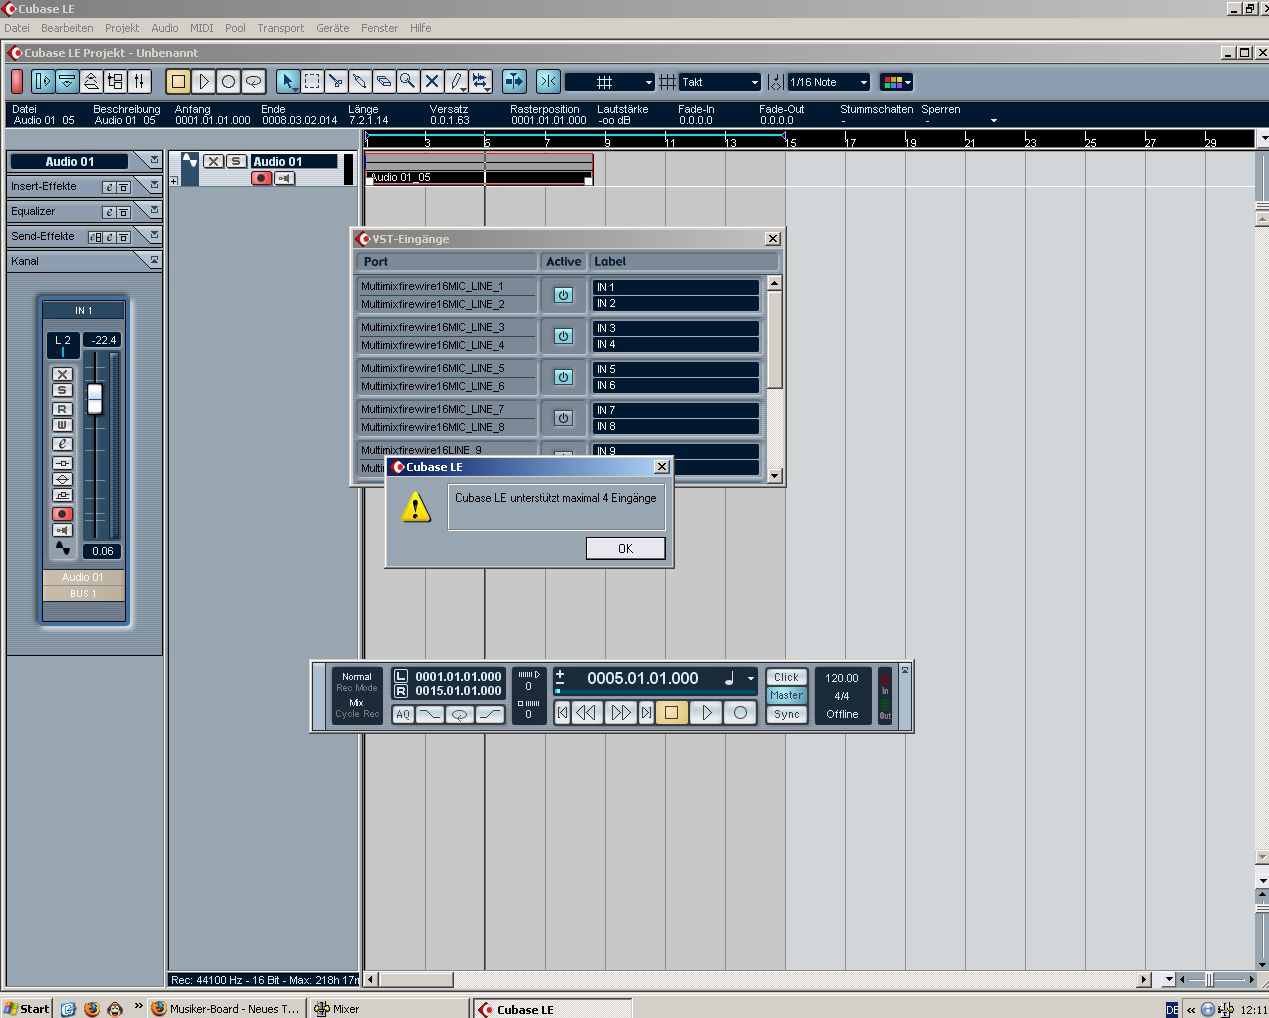Open the pool window toolbar icon

[x=115, y=82]
